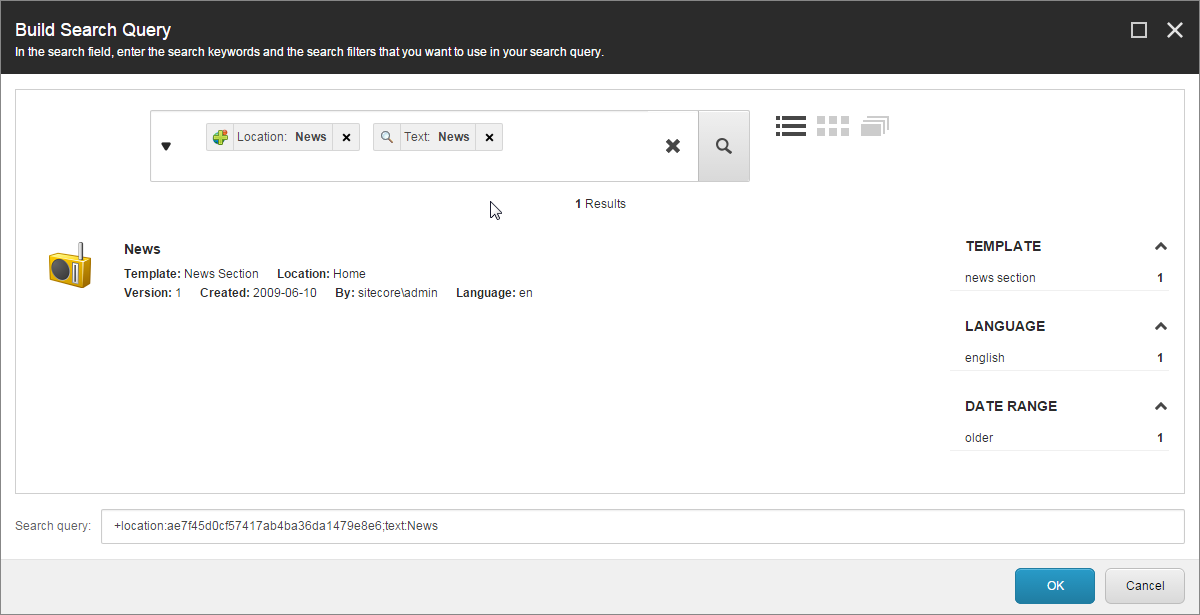The height and width of the screenshot is (615, 1200).
Task: Open the search options dropdown arrow
Action: (x=166, y=147)
